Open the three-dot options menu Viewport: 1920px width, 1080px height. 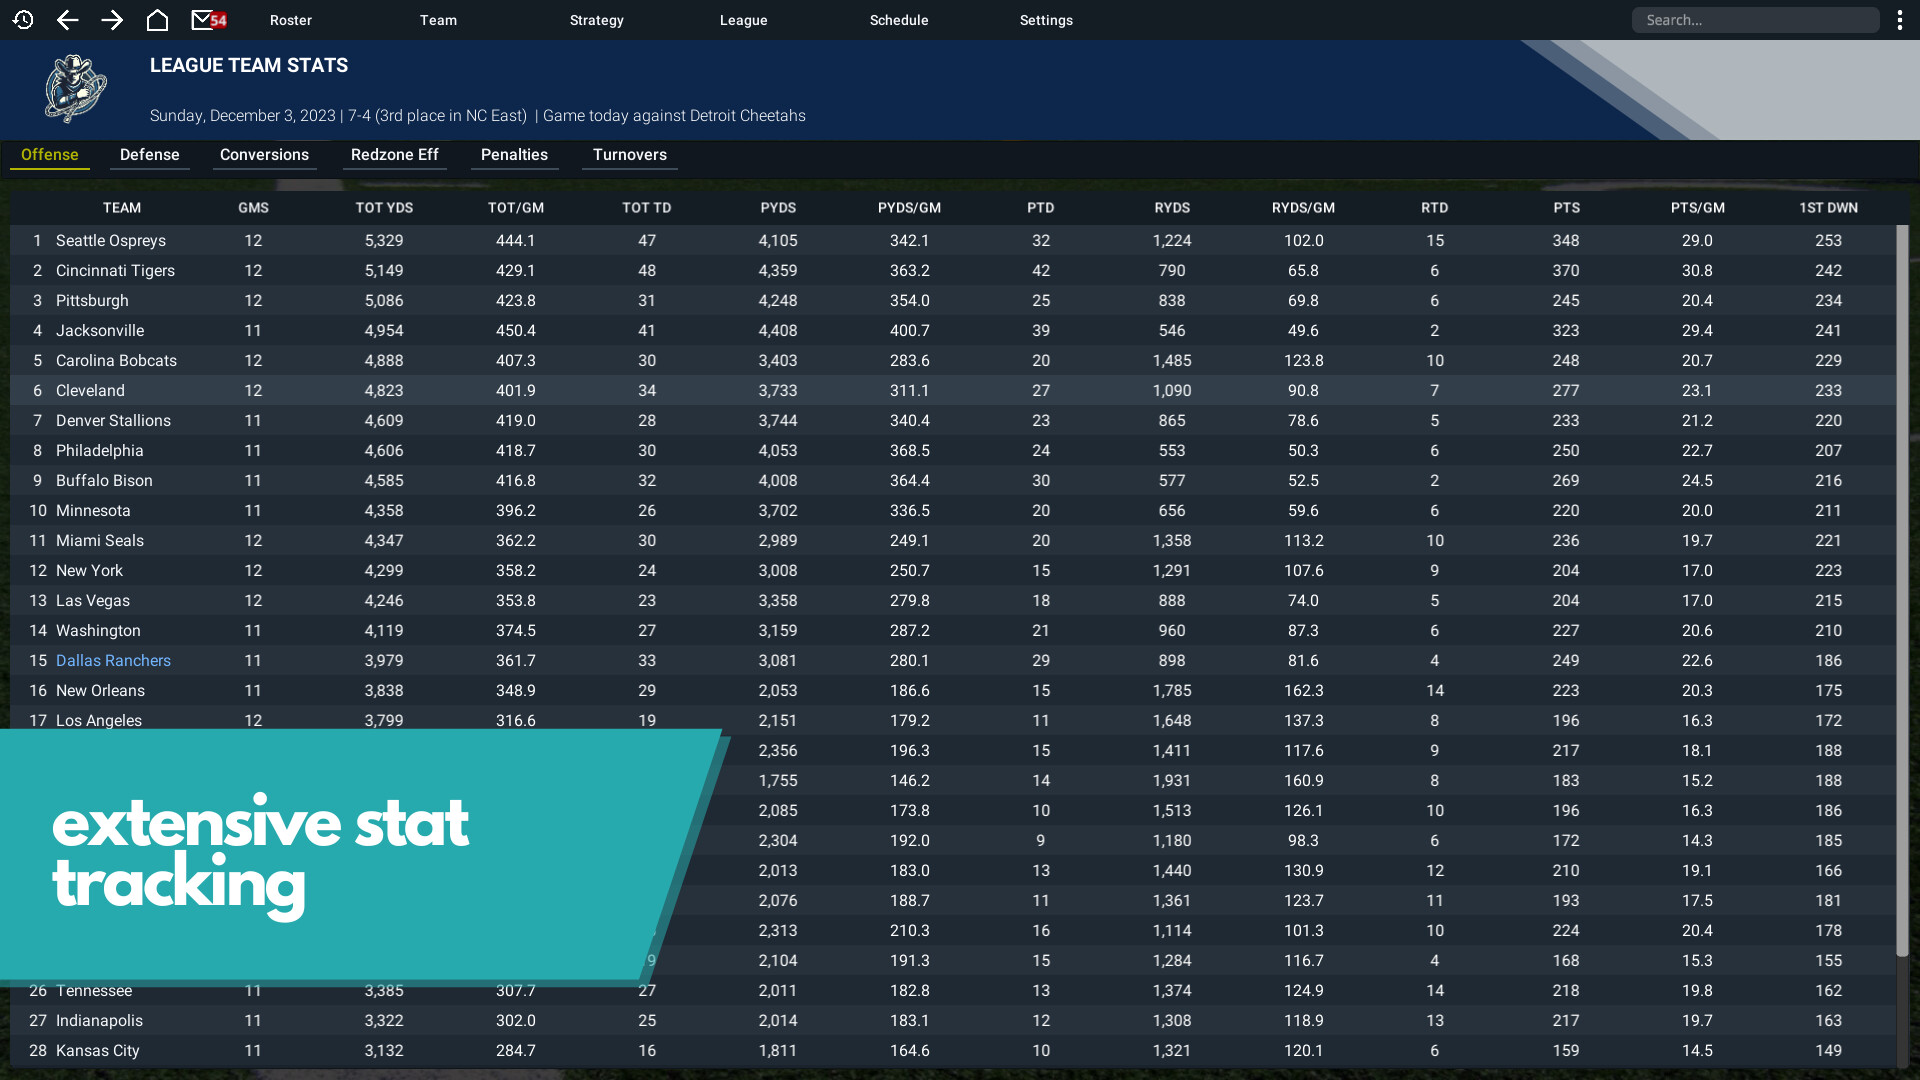(1899, 20)
